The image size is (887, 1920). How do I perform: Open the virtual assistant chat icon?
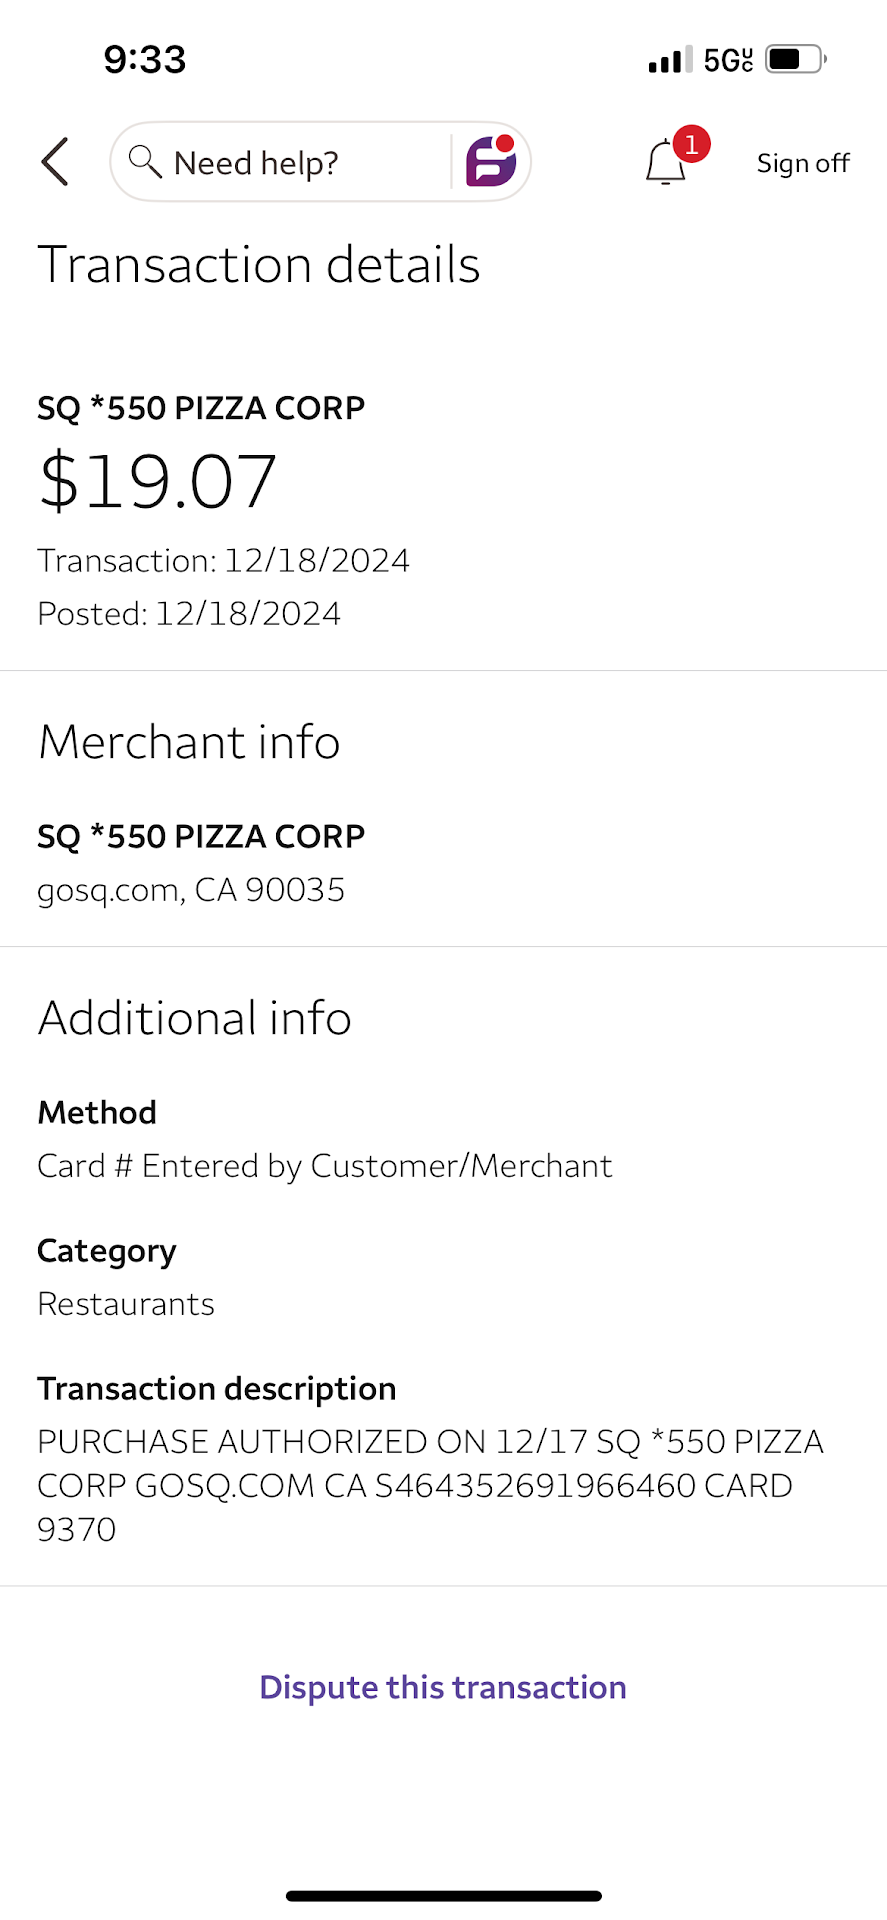pos(491,162)
